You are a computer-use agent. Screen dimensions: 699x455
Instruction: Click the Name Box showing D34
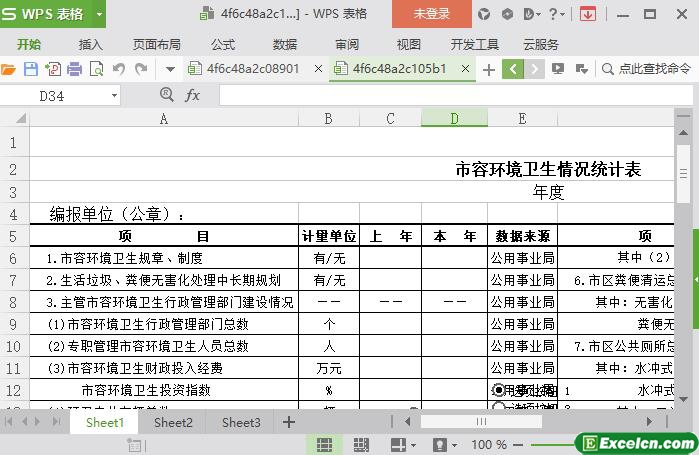click(x=51, y=95)
